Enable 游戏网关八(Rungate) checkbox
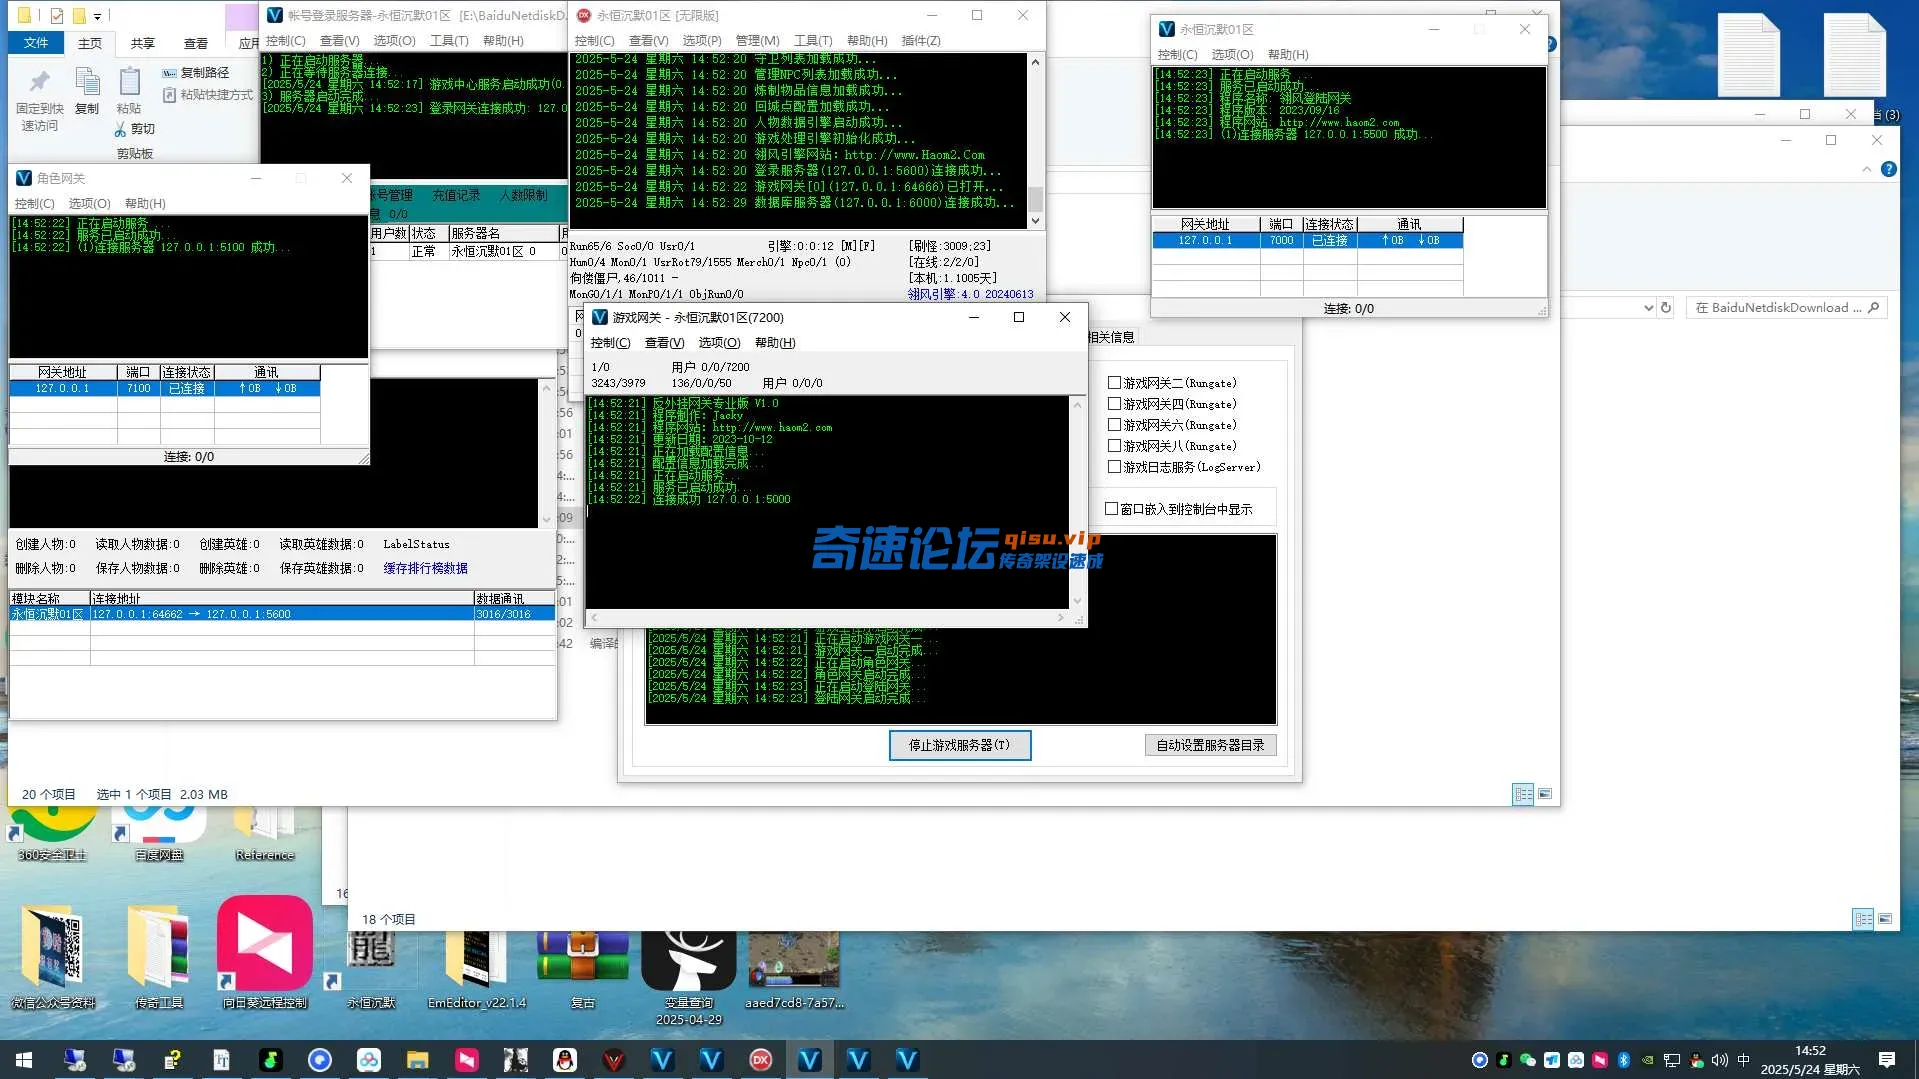Screen dimensions: 1919x1079 [x=1114, y=445]
